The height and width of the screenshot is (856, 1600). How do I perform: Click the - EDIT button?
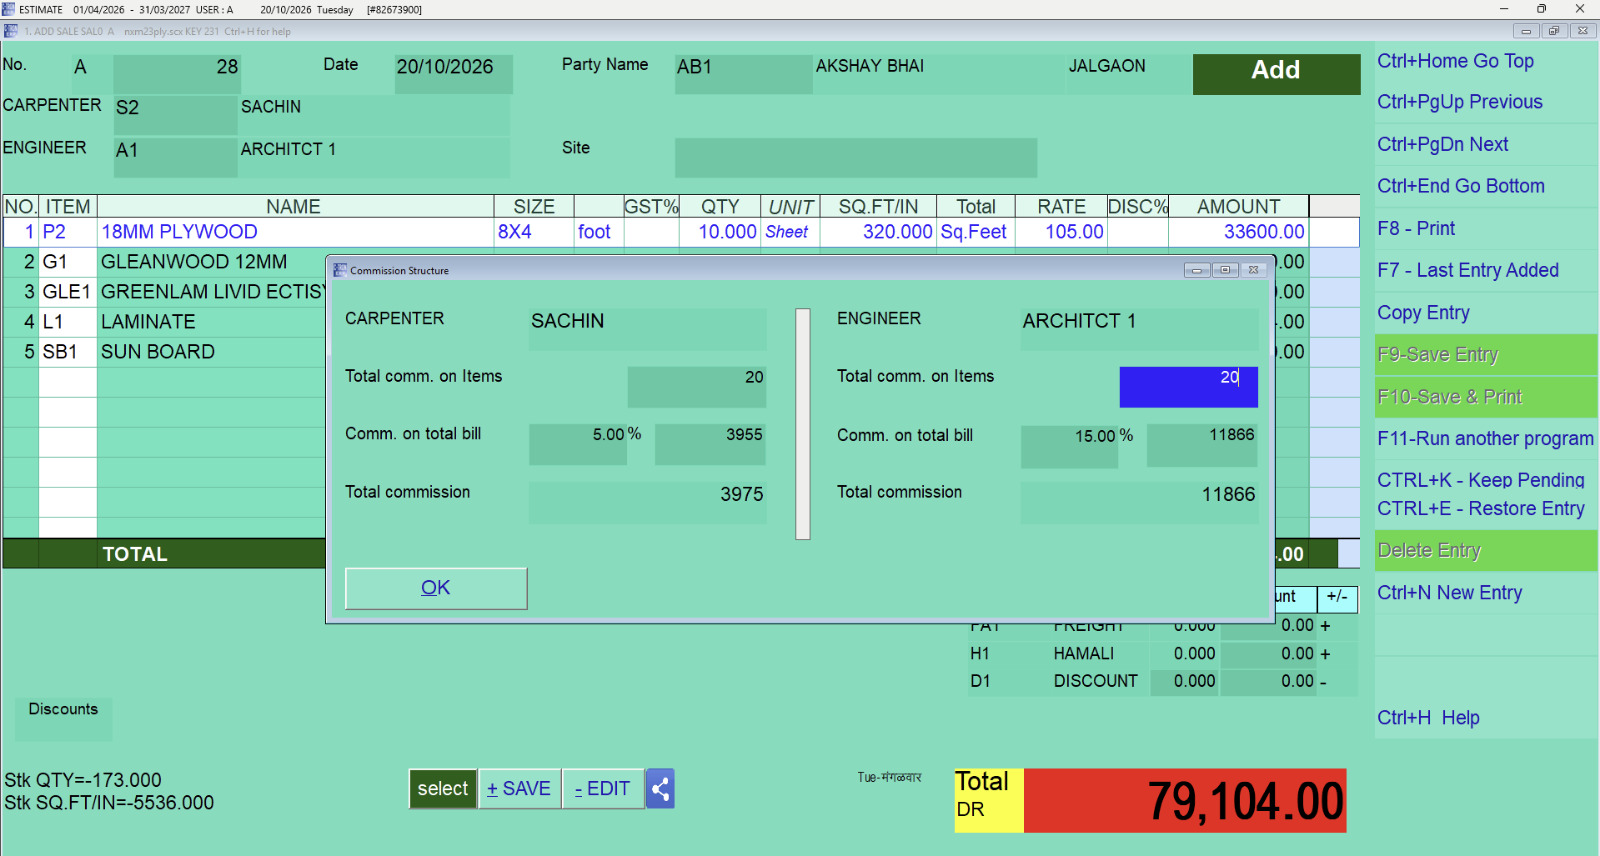603,789
